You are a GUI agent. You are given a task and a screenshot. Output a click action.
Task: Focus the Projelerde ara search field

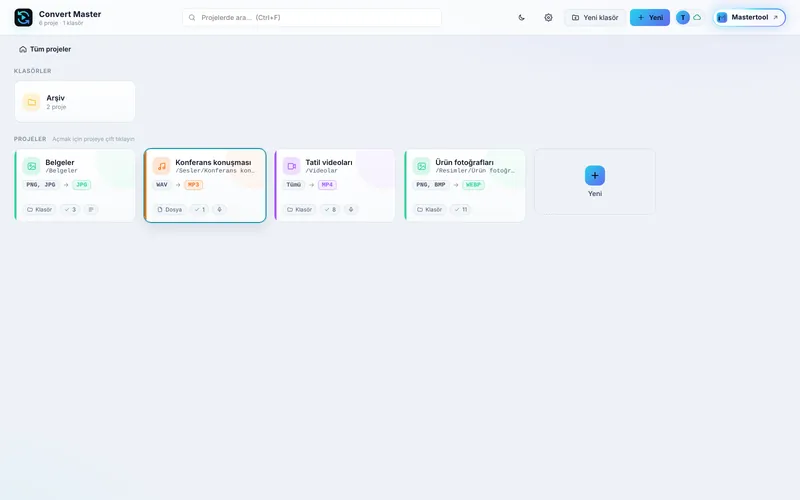click(312, 17)
